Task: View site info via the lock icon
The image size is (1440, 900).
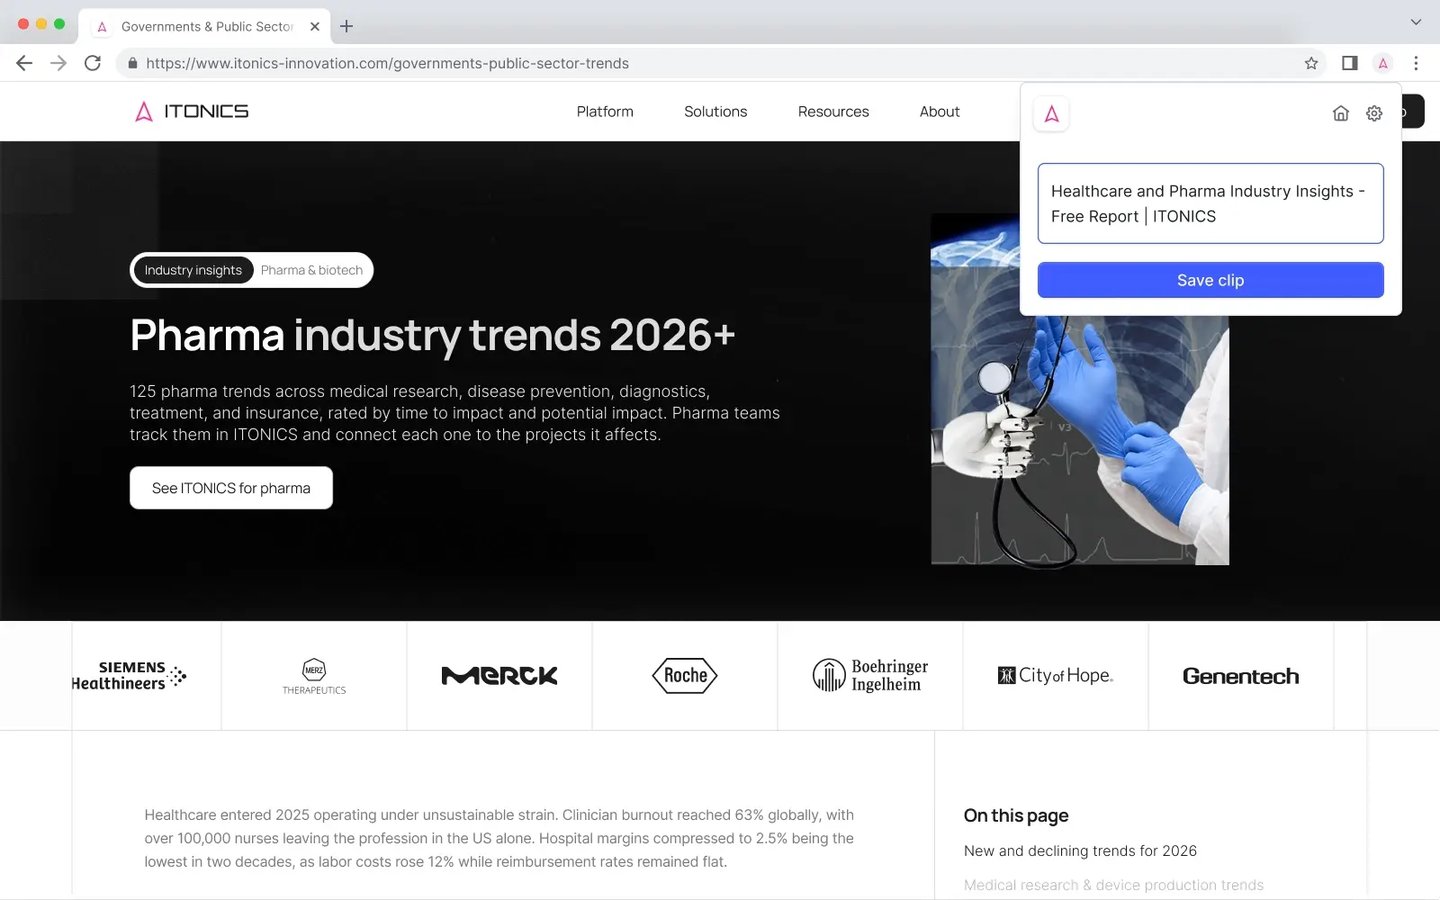Action: (x=132, y=63)
